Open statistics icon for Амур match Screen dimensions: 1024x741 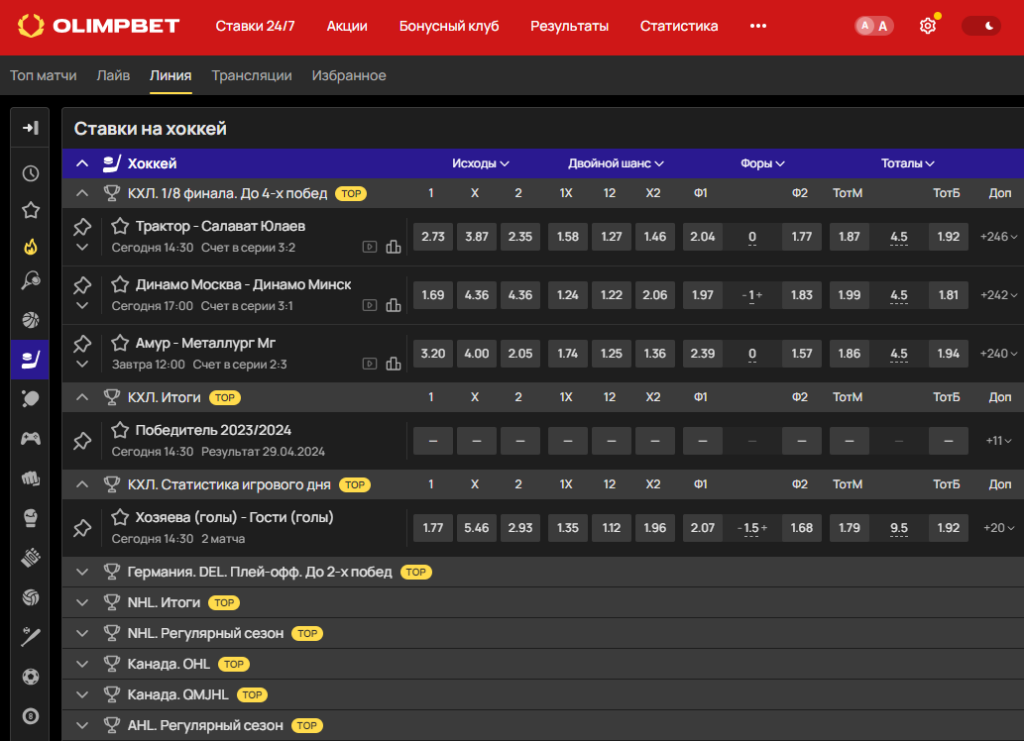point(393,364)
